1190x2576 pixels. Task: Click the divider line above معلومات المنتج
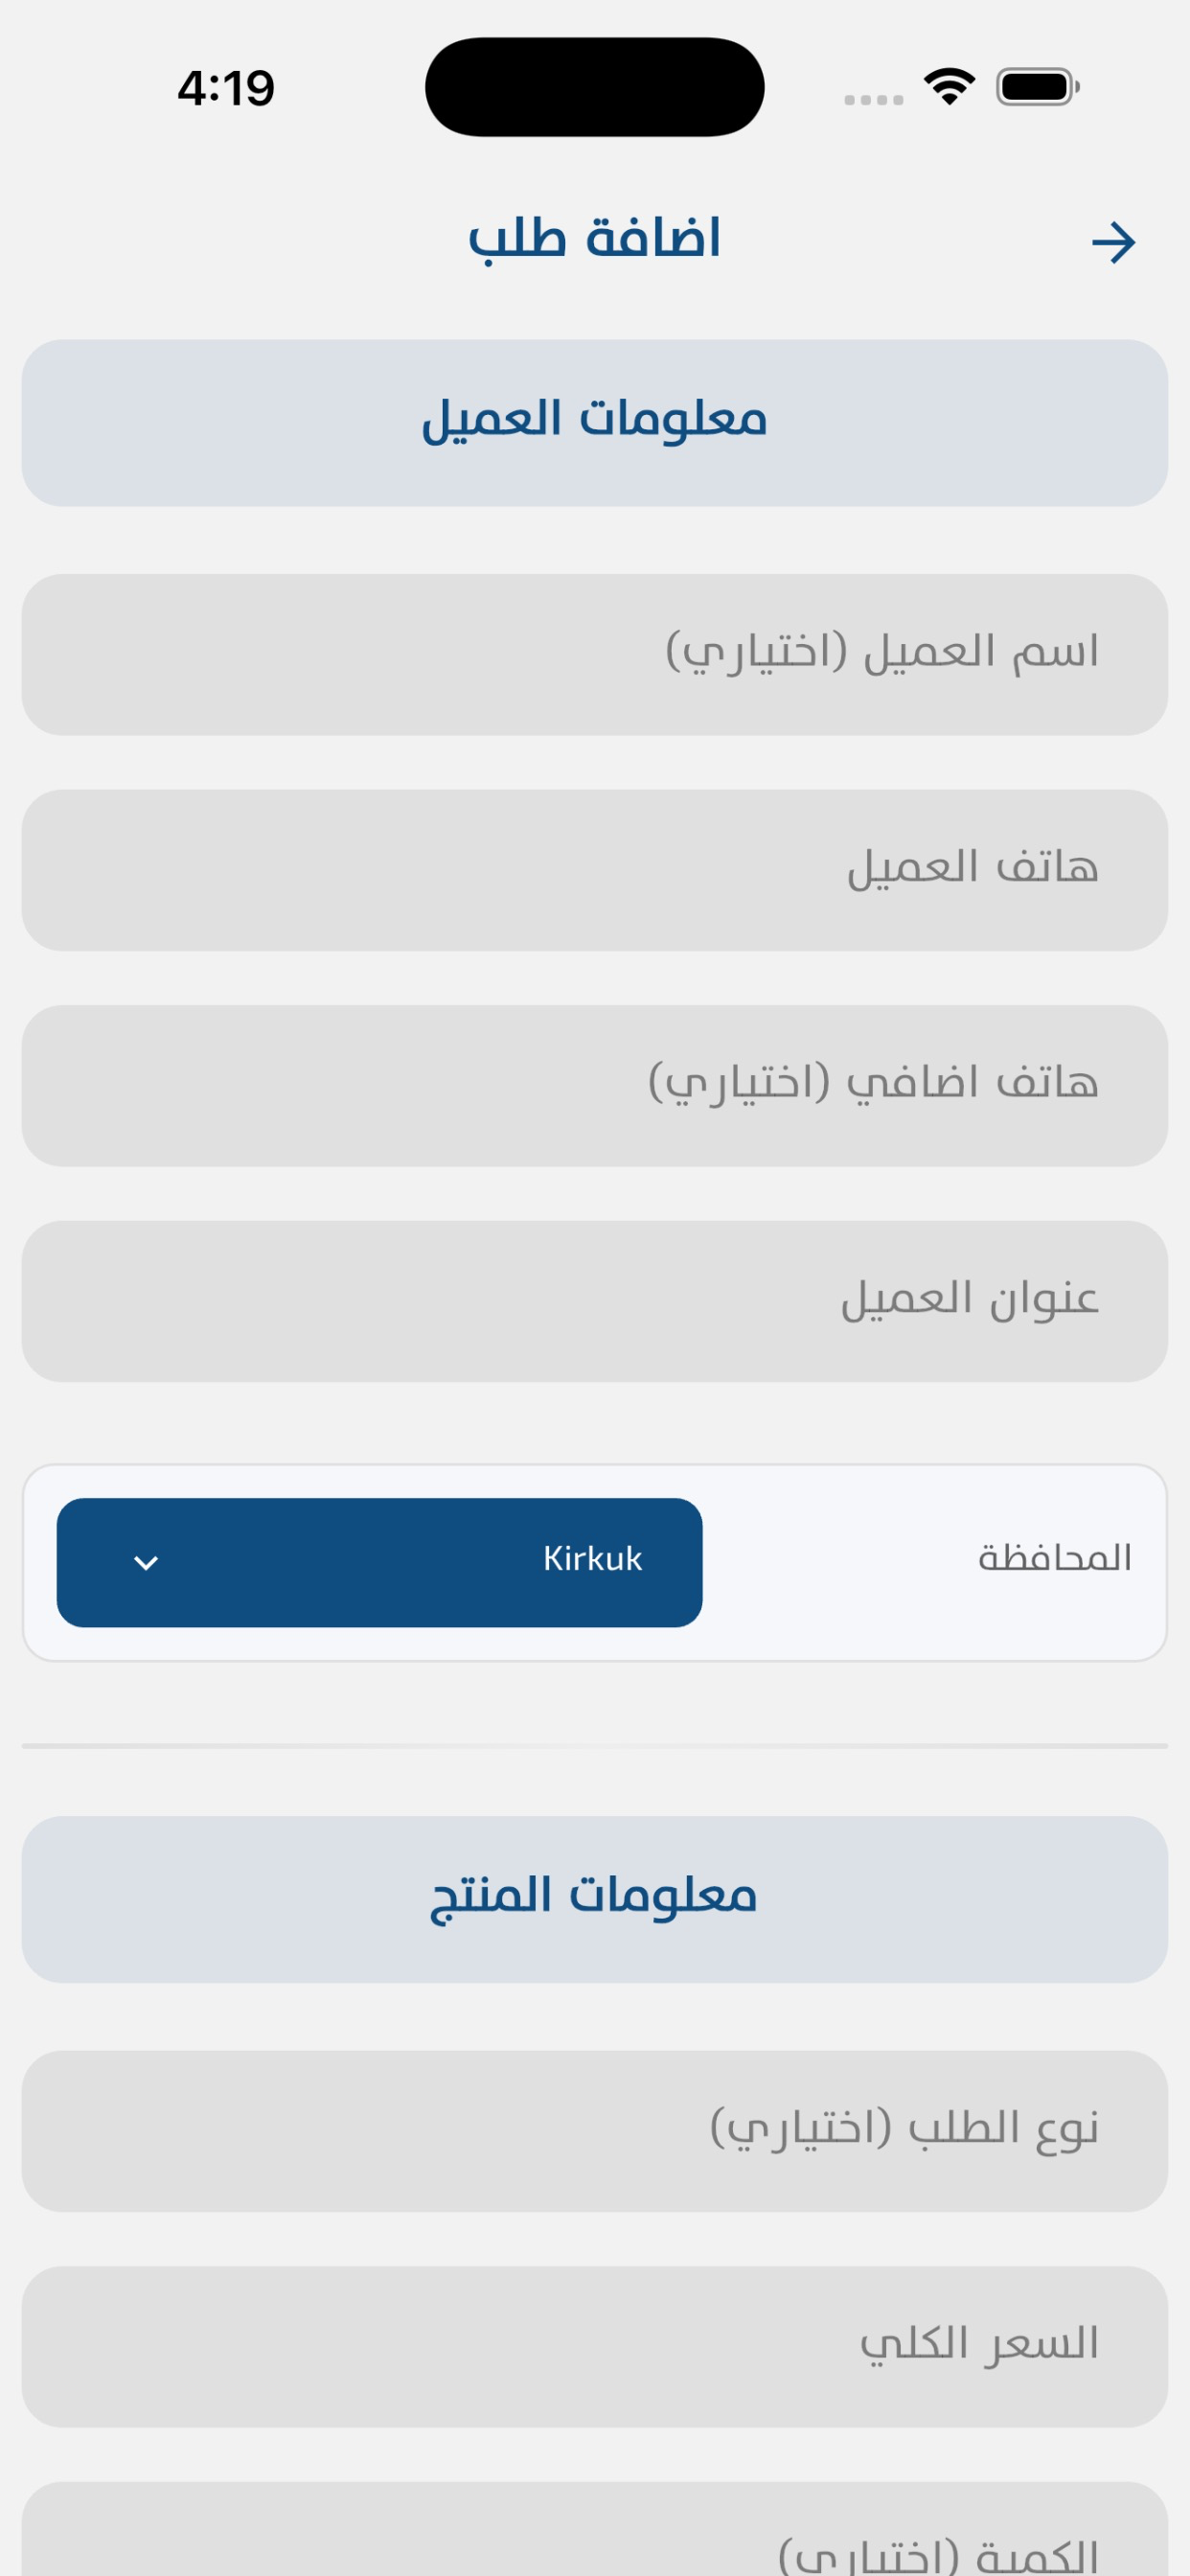[x=595, y=1746]
